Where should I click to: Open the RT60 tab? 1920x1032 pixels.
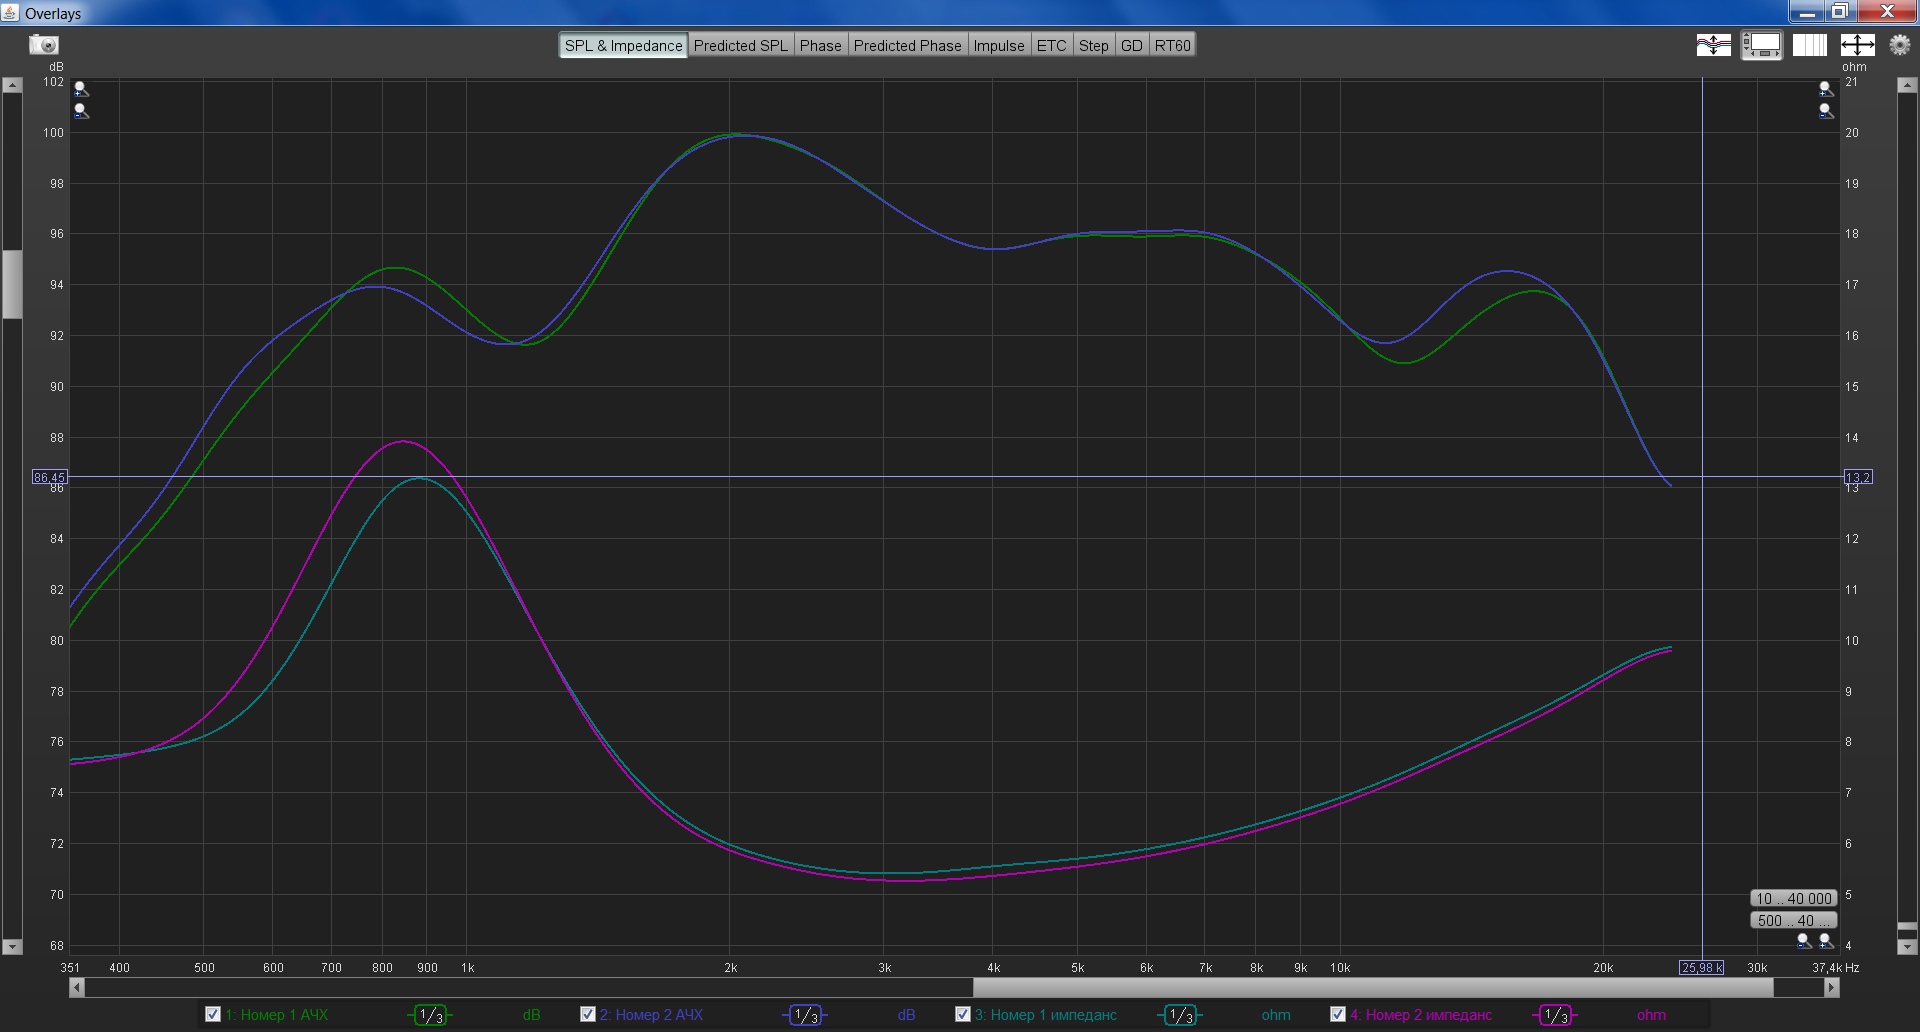[x=1173, y=46]
